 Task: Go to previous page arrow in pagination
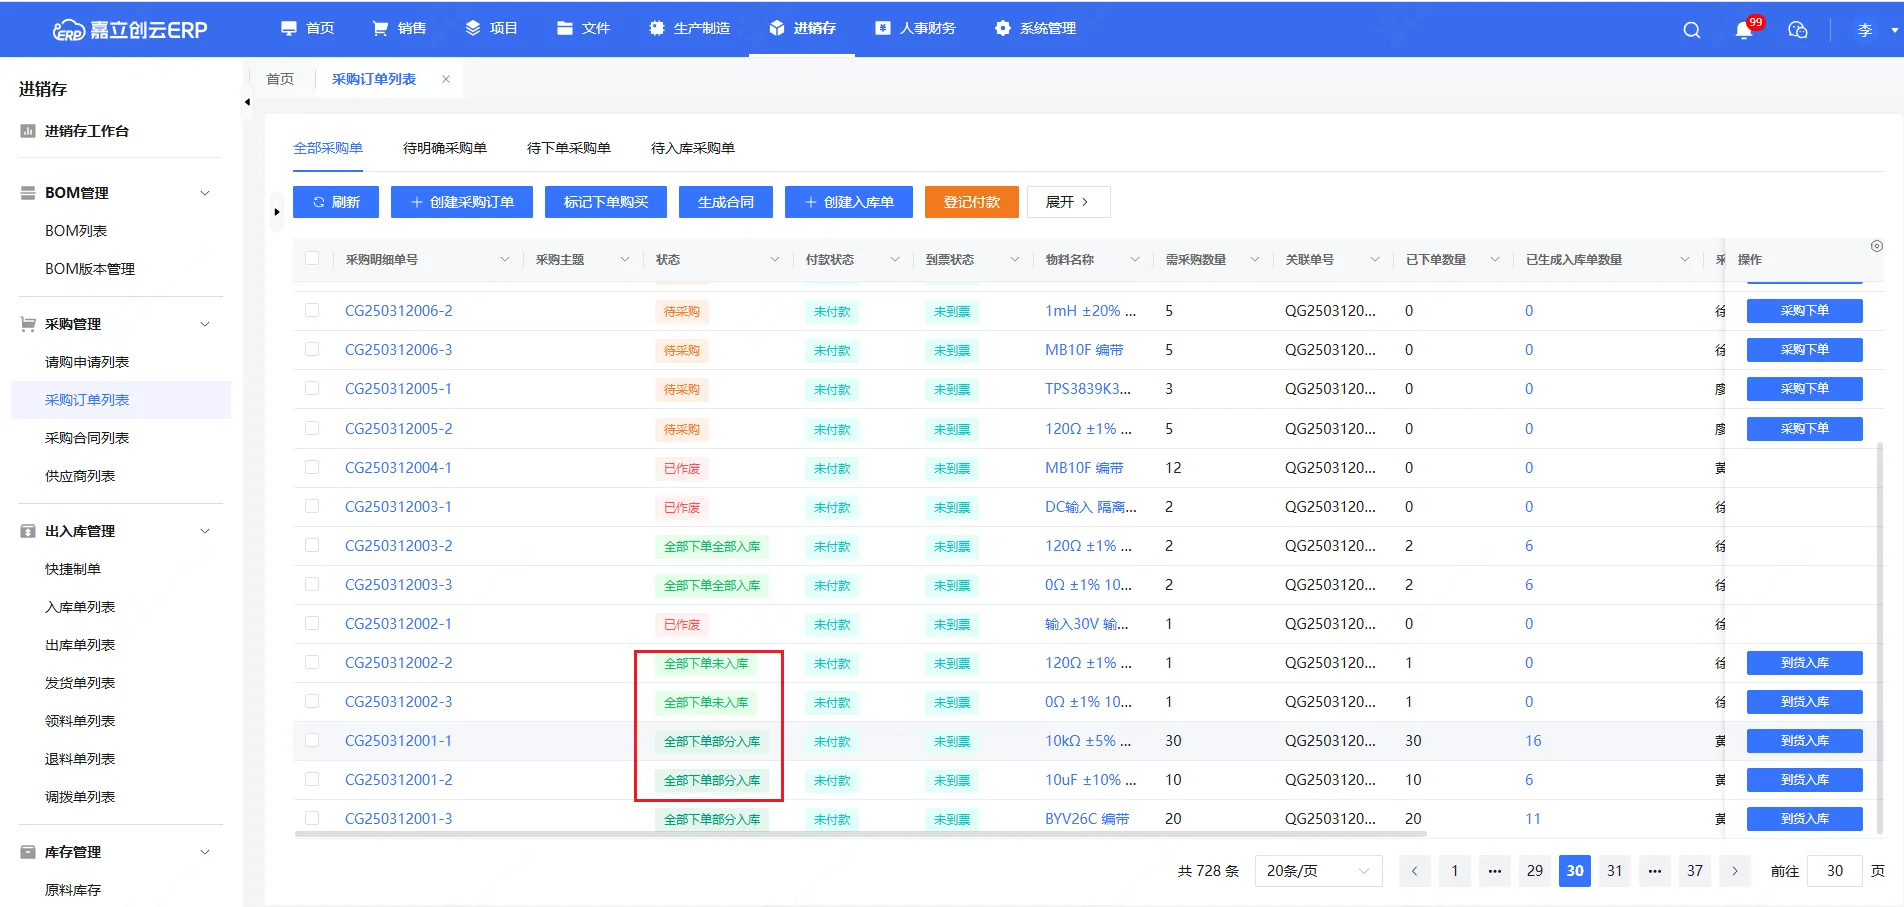[x=1414, y=871]
